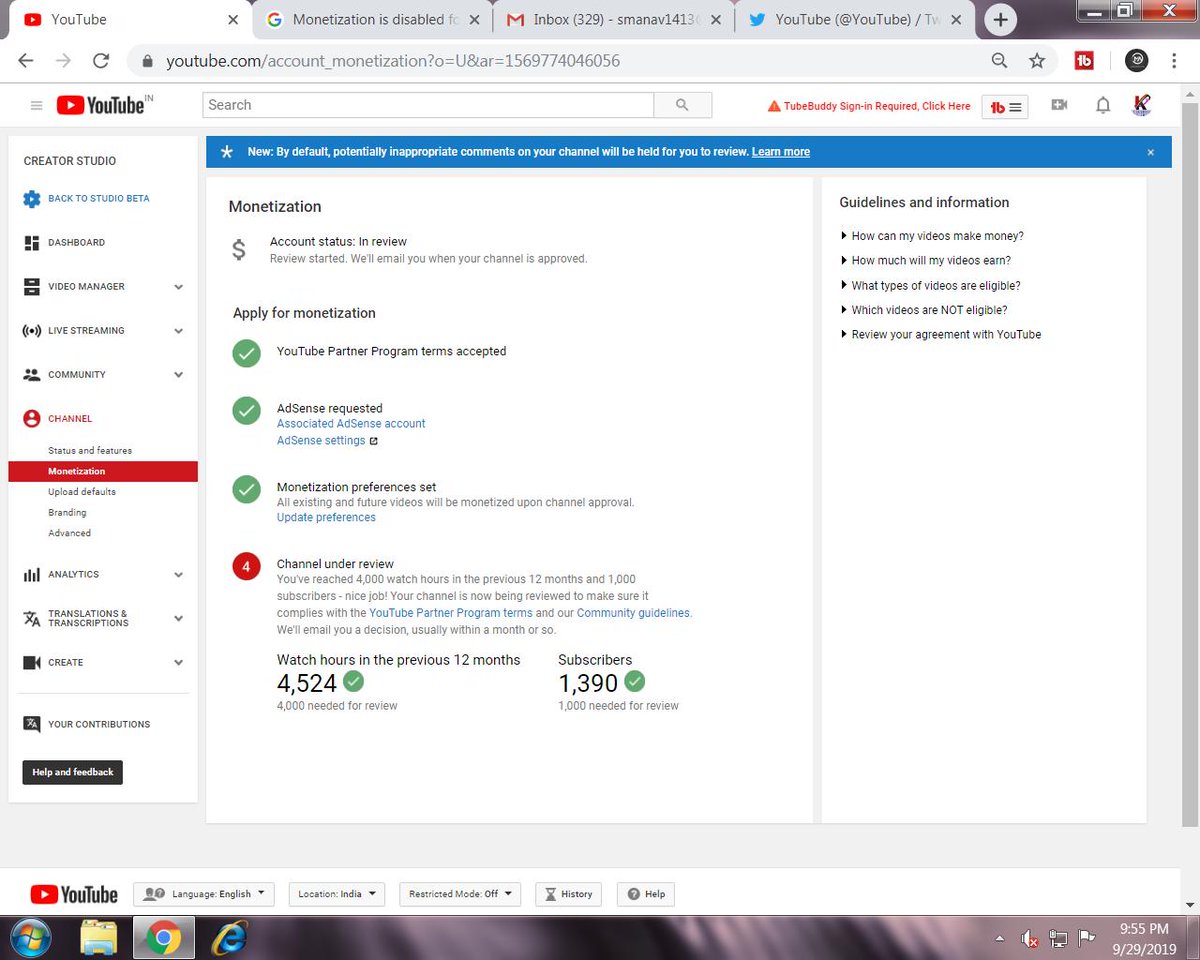1200x960 pixels.
Task: Open Status and features submenu item
Action: click(90, 451)
